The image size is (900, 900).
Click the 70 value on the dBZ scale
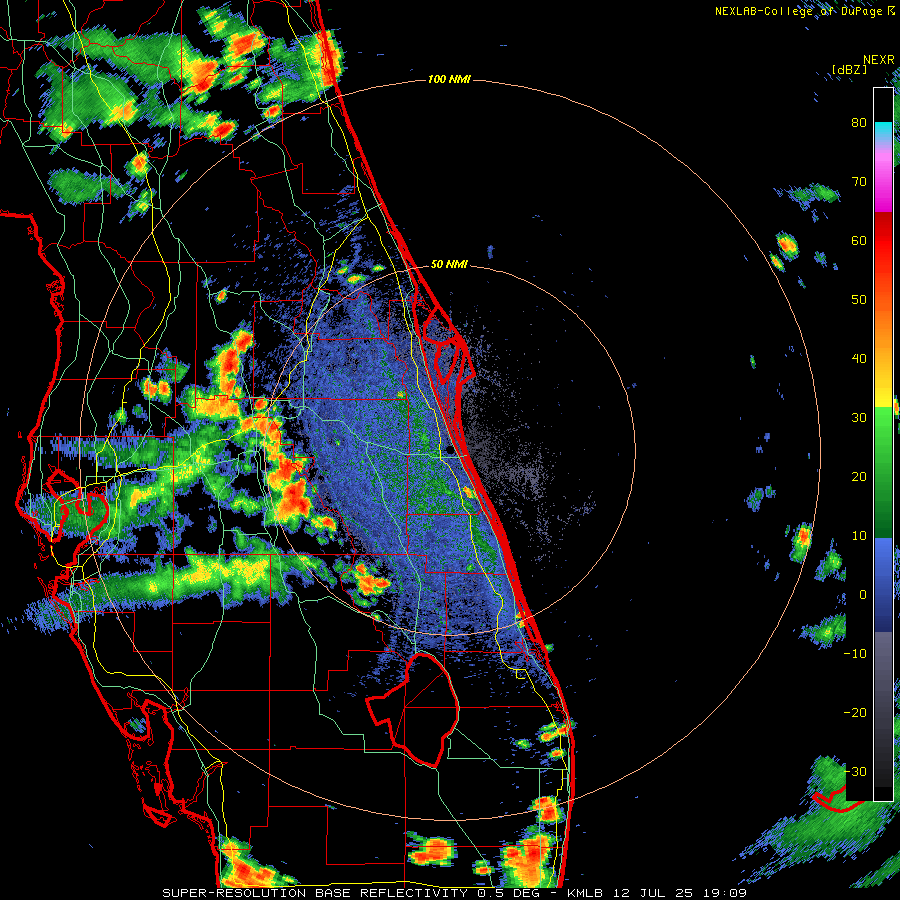[x=859, y=181]
